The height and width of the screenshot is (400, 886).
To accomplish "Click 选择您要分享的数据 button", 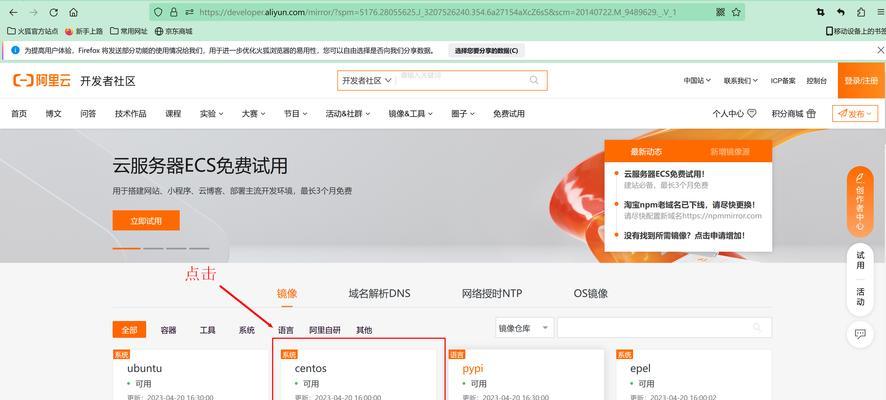I will (x=487, y=50).
